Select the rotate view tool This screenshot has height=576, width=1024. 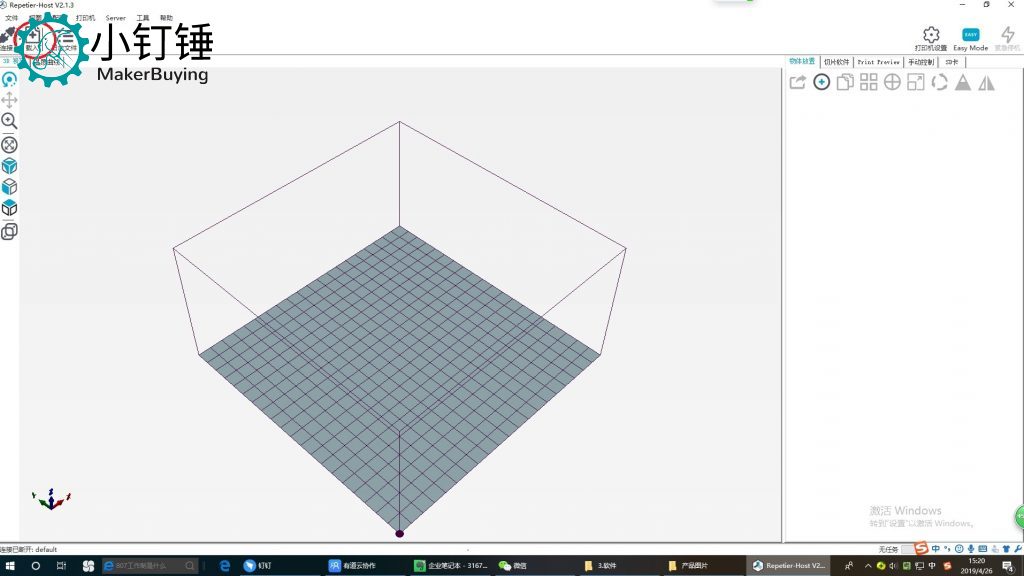pyautogui.click(x=9, y=80)
